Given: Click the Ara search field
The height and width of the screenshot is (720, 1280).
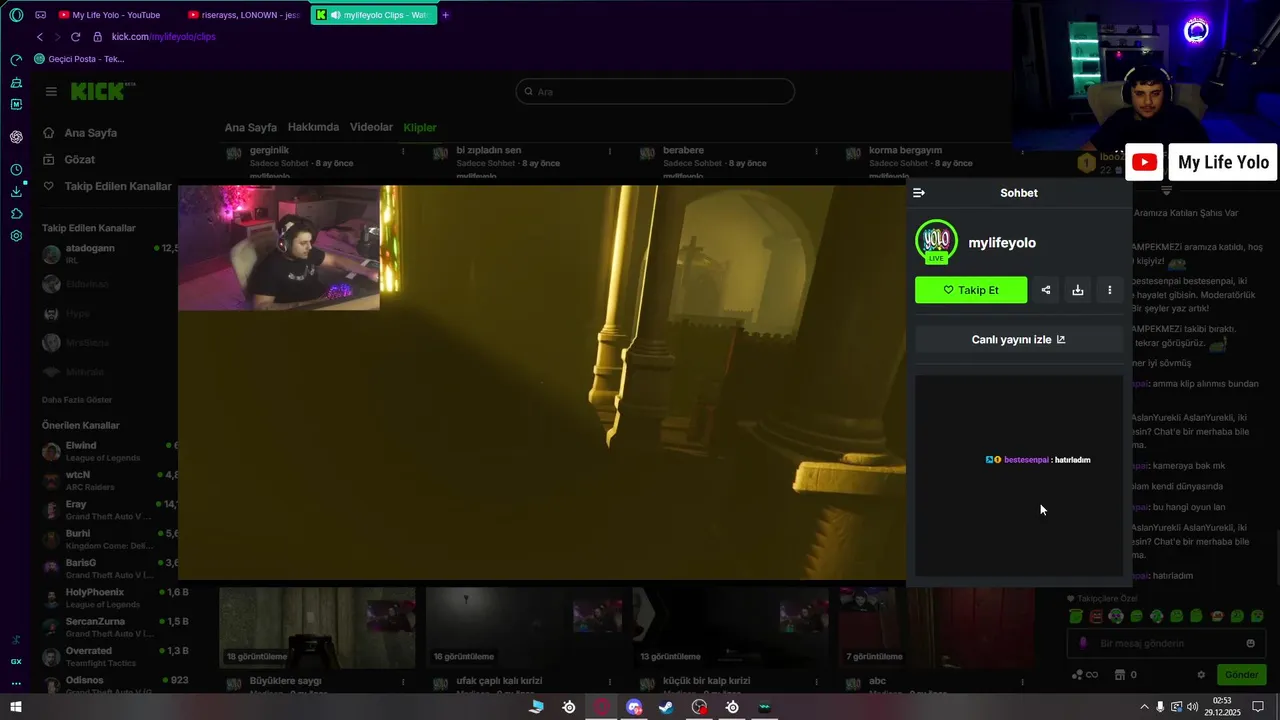Looking at the screenshot, I should [x=655, y=92].
